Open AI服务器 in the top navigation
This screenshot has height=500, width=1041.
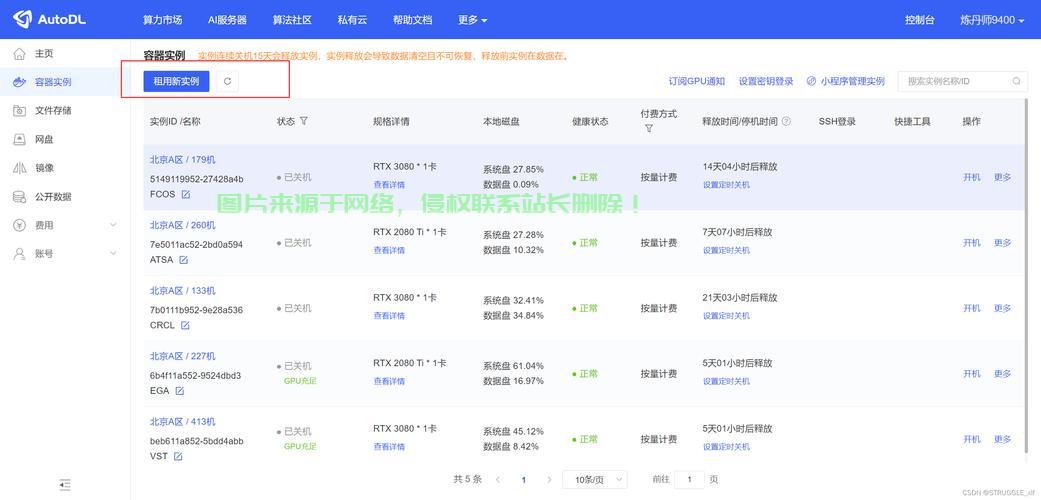tap(227, 20)
